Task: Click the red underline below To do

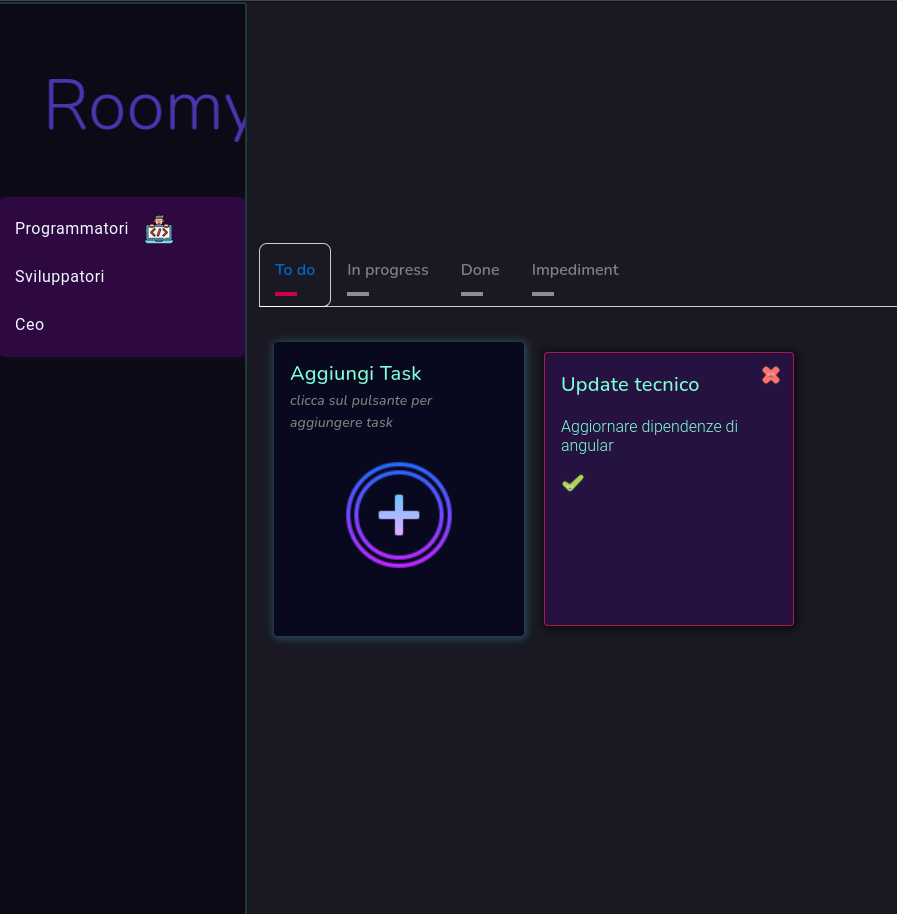Action: coord(284,293)
